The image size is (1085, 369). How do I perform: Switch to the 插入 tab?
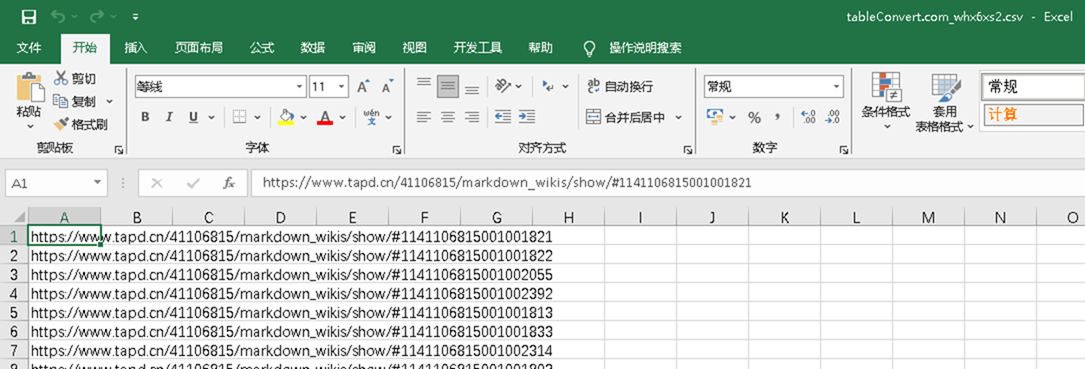[x=136, y=48]
